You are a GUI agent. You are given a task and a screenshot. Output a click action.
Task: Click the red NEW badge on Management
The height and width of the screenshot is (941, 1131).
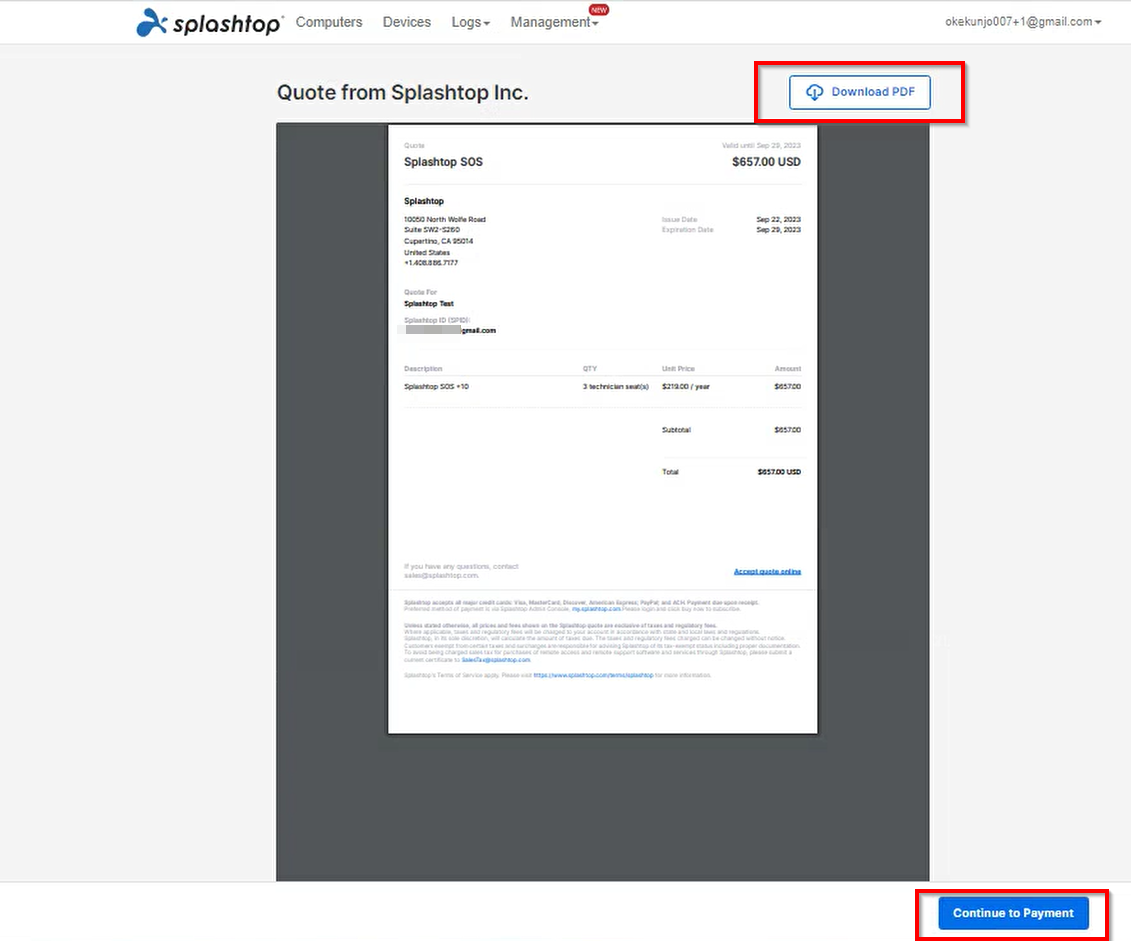pyautogui.click(x=599, y=9)
